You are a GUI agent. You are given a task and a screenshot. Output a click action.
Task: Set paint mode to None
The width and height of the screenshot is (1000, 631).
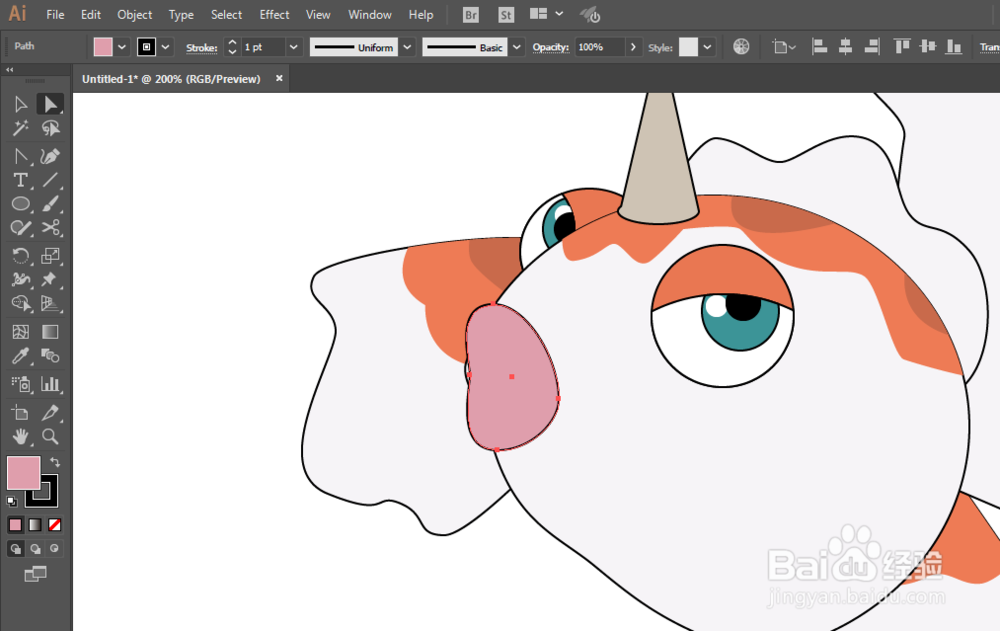[x=55, y=524]
